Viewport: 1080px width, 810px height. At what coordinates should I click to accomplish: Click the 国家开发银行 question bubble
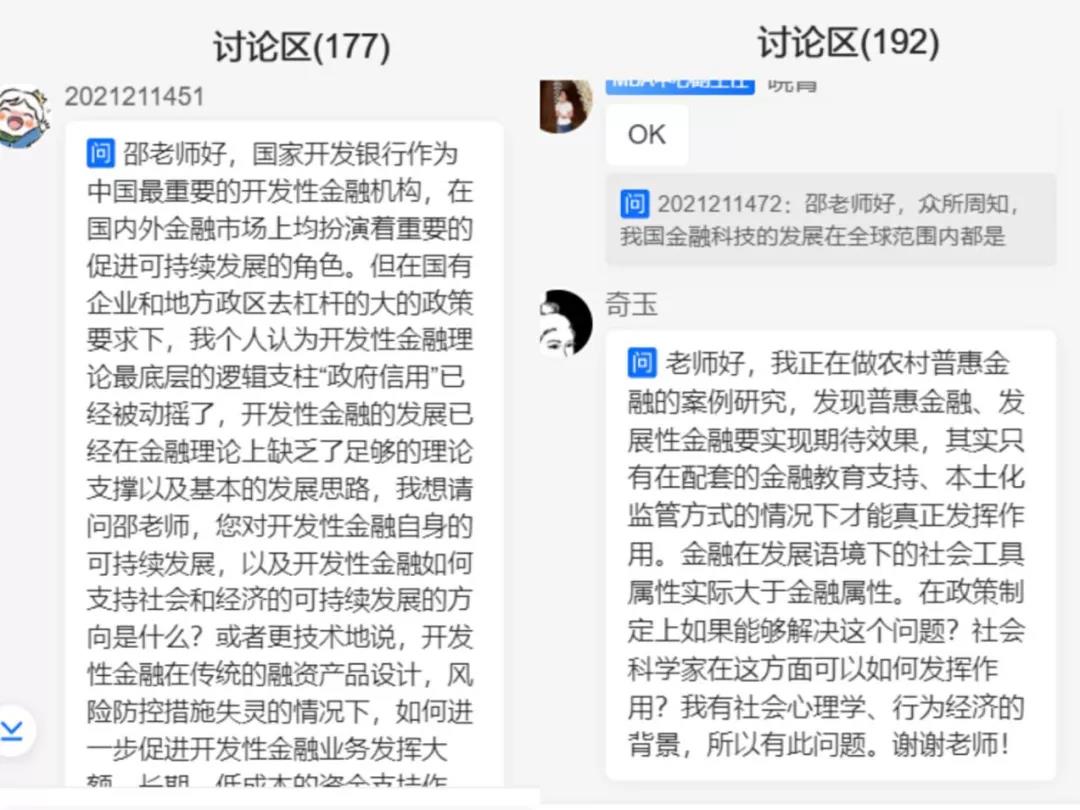(x=284, y=455)
